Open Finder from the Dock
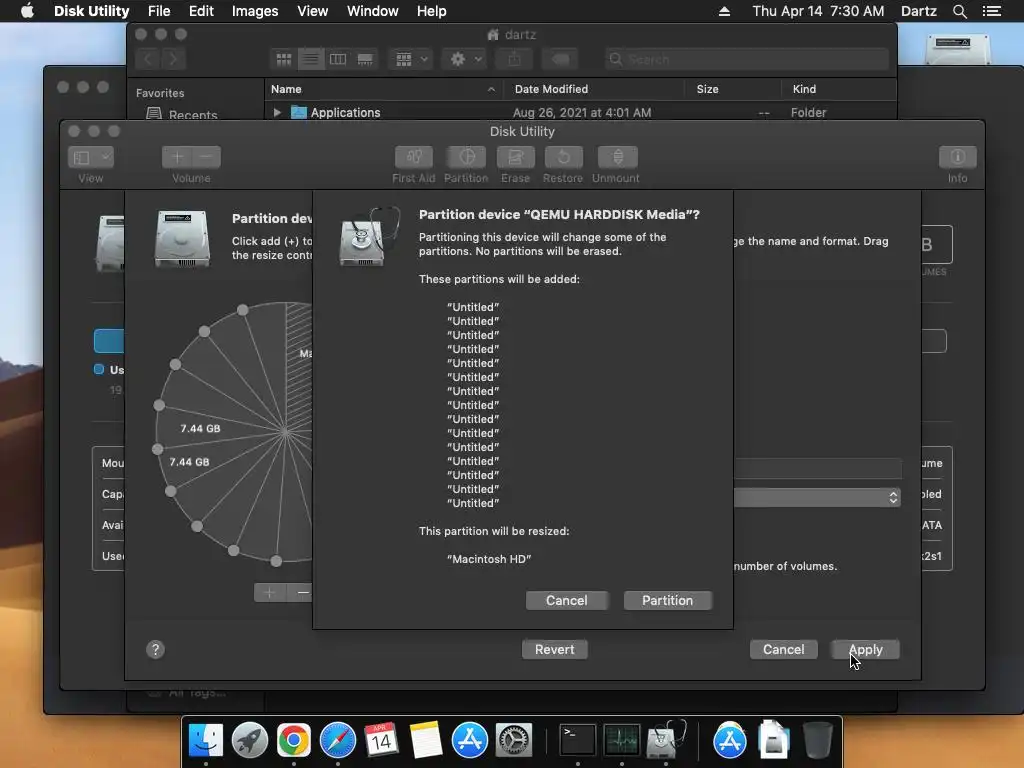1024x768 pixels. [206, 740]
